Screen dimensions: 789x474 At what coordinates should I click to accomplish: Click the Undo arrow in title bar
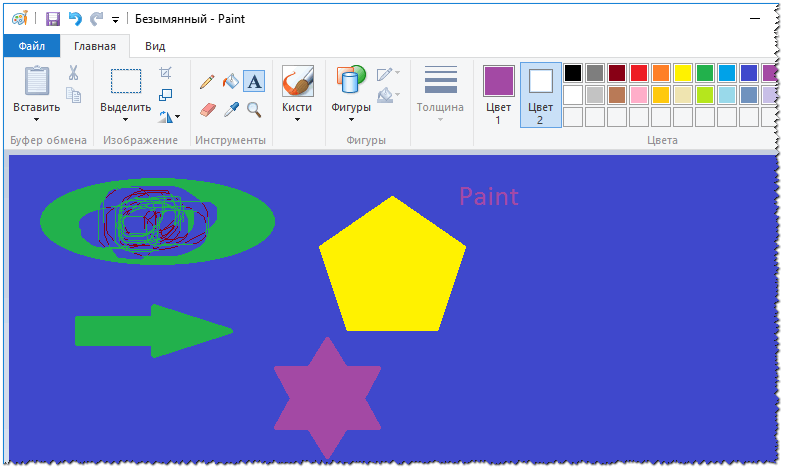click(75, 19)
